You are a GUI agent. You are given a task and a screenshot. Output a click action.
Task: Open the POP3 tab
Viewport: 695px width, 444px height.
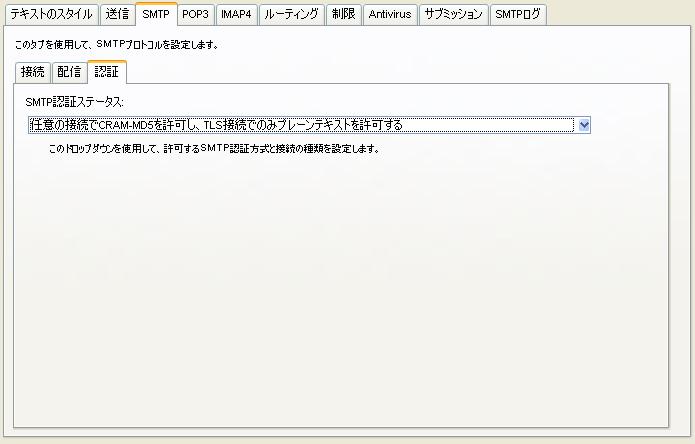tap(195, 14)
